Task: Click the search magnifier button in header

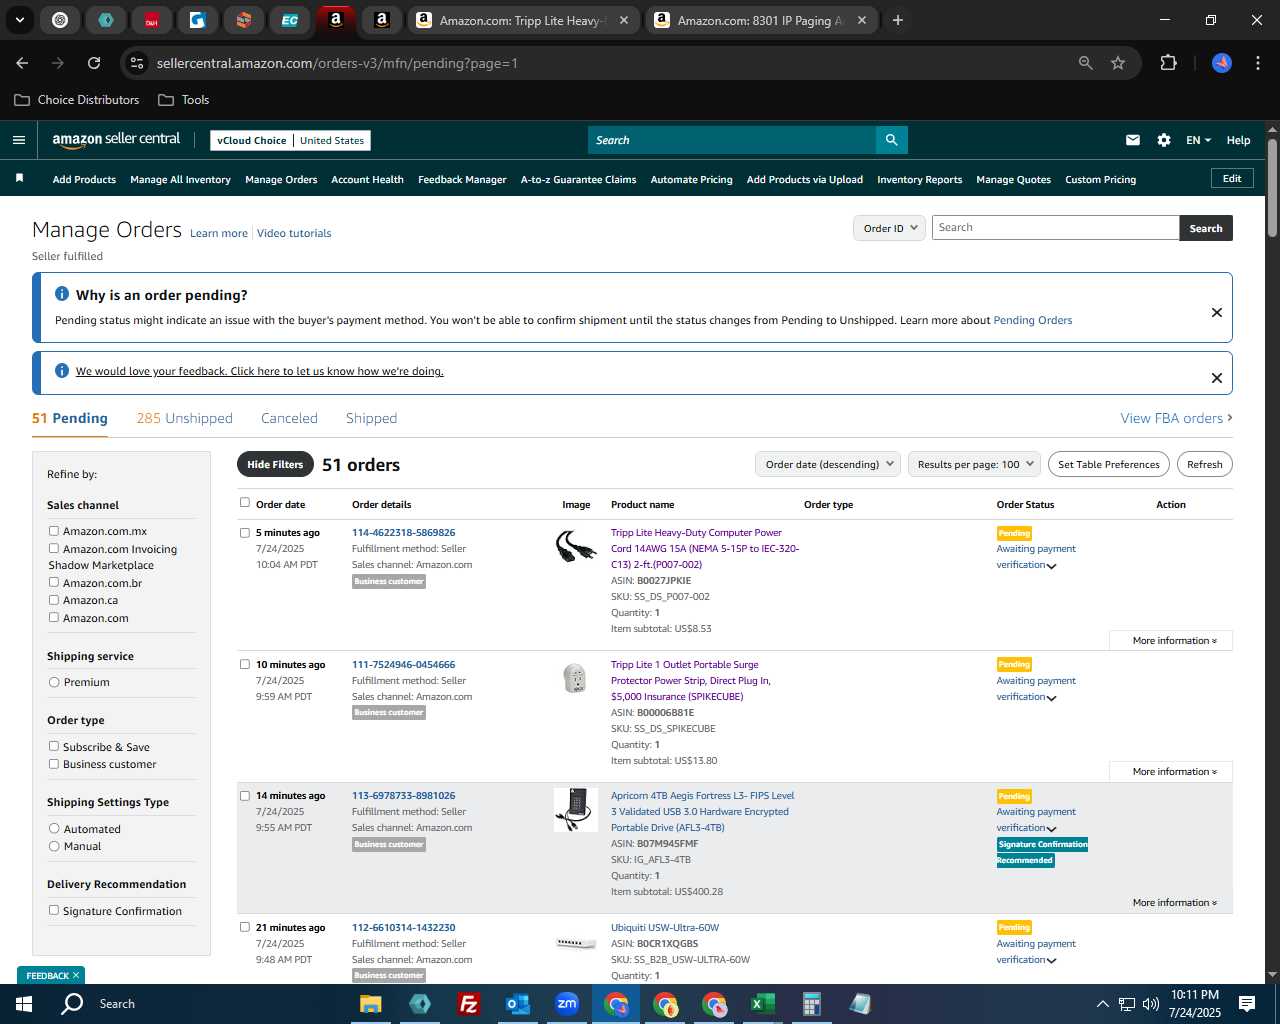Action: [x=891, y=140]
